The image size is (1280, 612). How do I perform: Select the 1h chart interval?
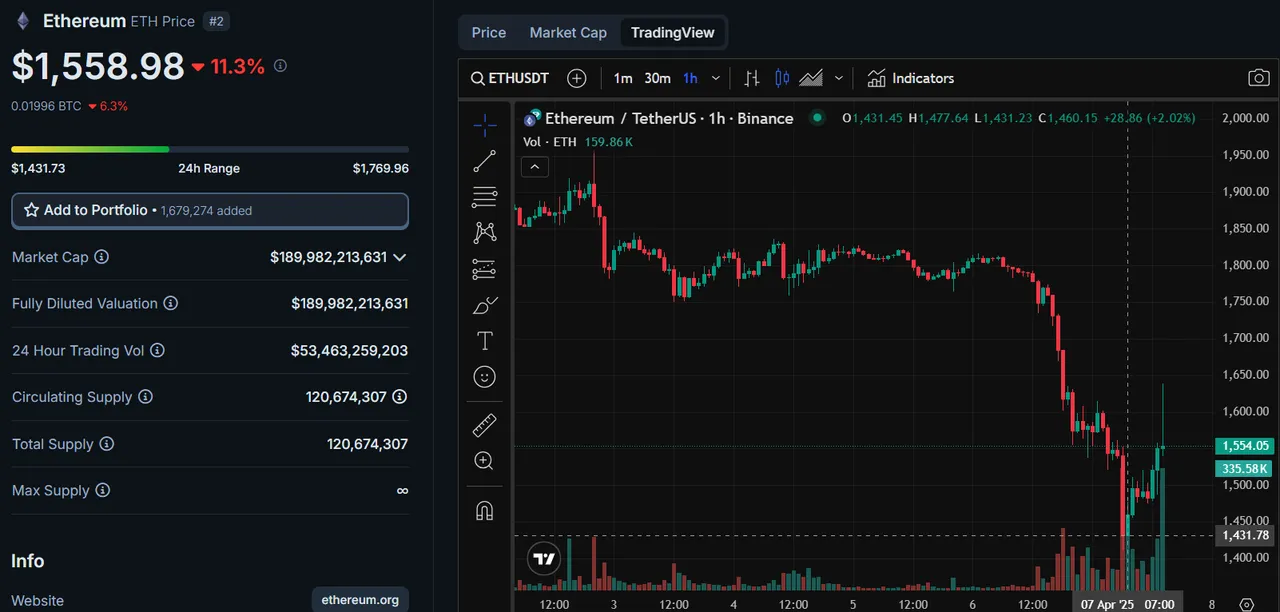point(691,78)
